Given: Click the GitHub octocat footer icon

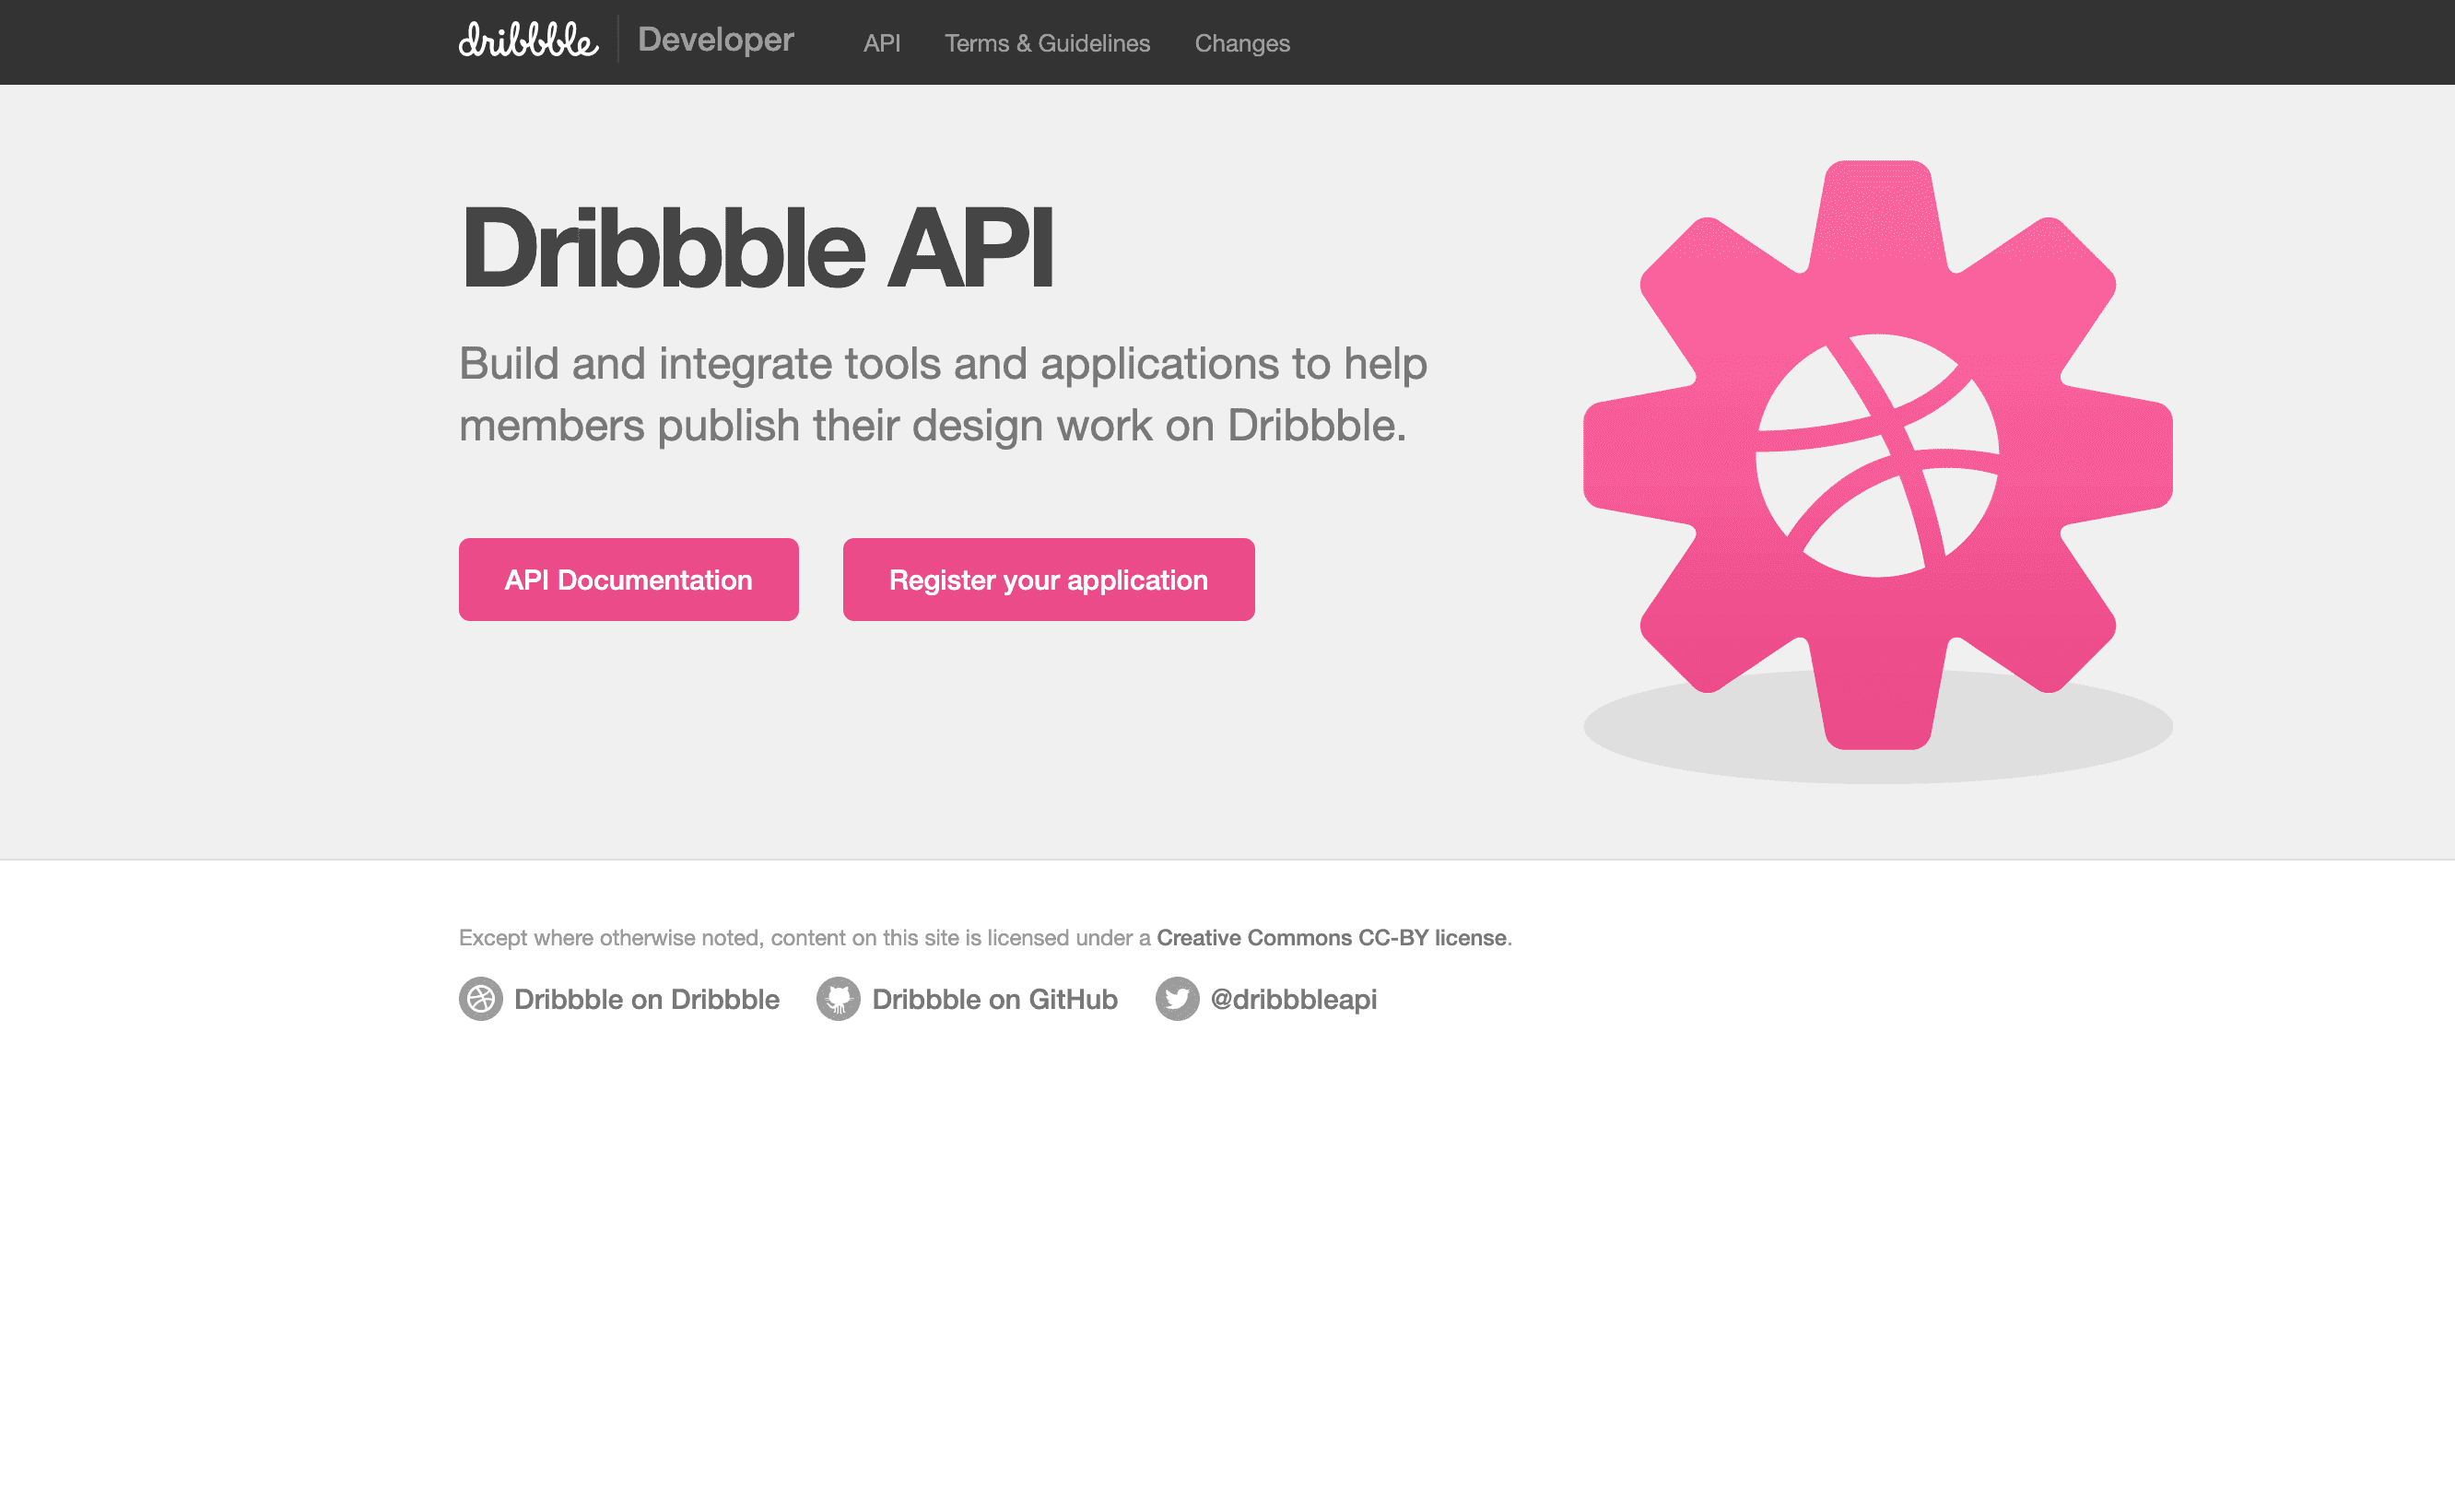Looking at the screenshot, I should 838,999.
